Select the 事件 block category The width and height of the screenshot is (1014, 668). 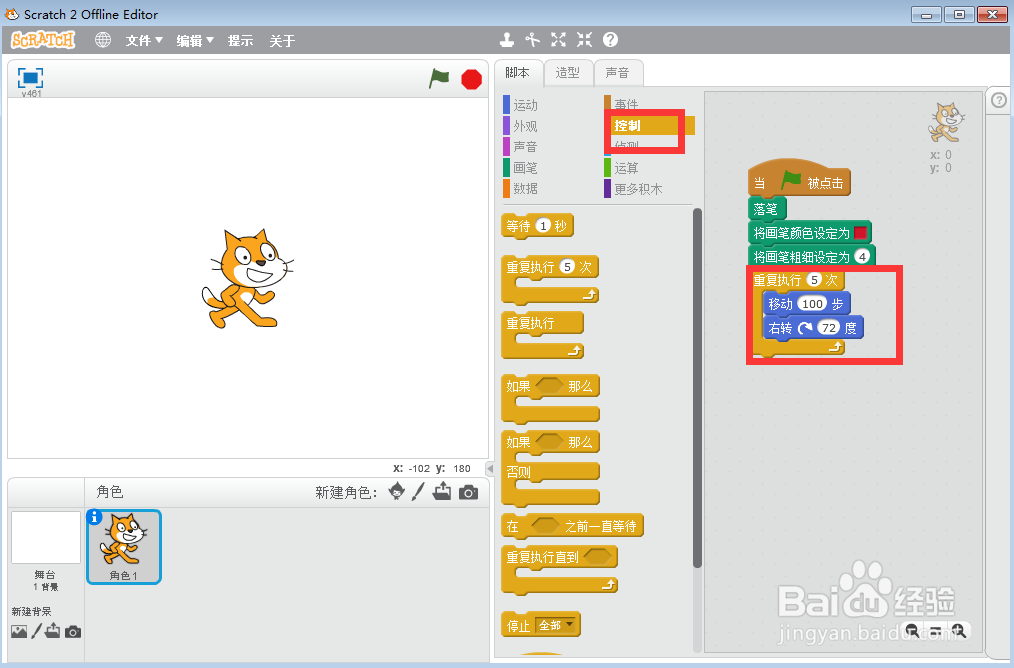[624, 104]
